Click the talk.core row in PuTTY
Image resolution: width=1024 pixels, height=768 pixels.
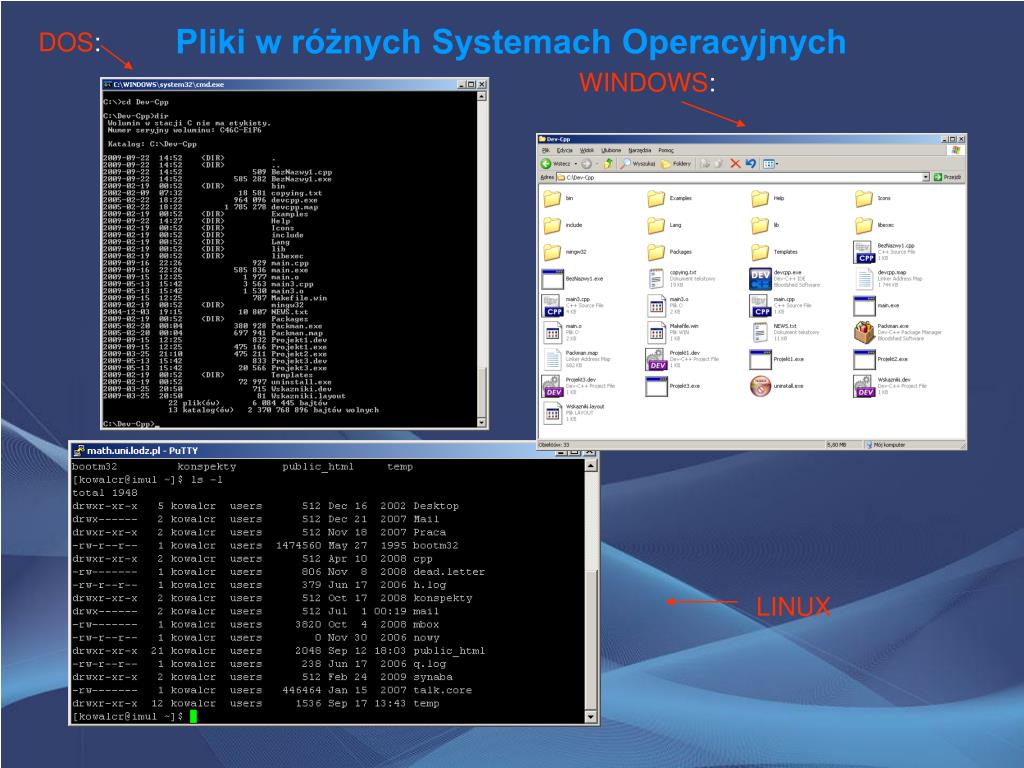pyautogui.click(x=272, y=690)
